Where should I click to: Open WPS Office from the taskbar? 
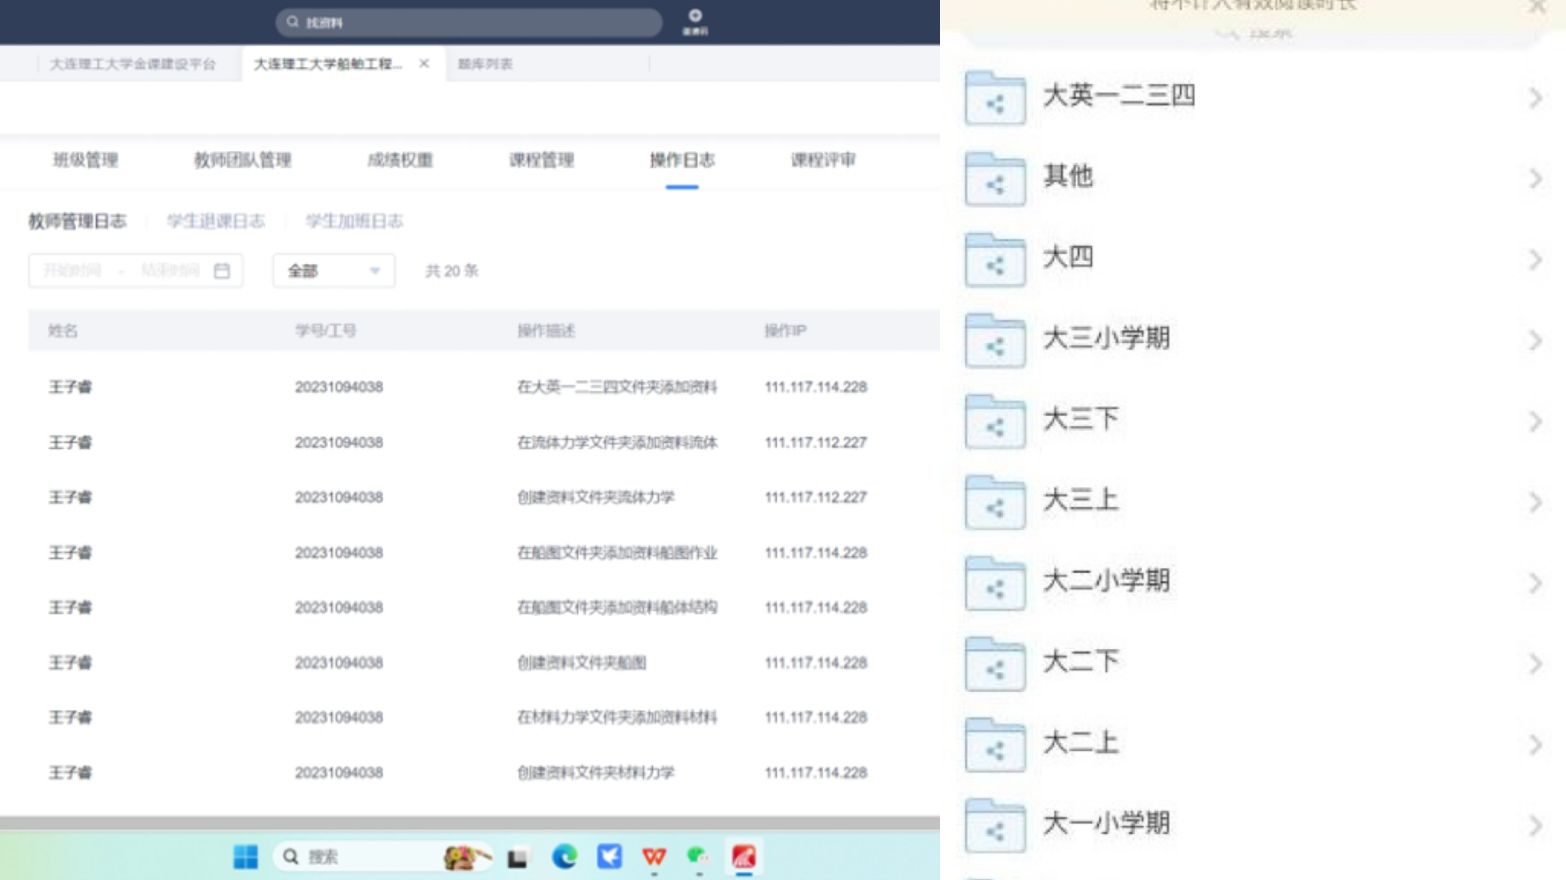(x=654, y=857)
